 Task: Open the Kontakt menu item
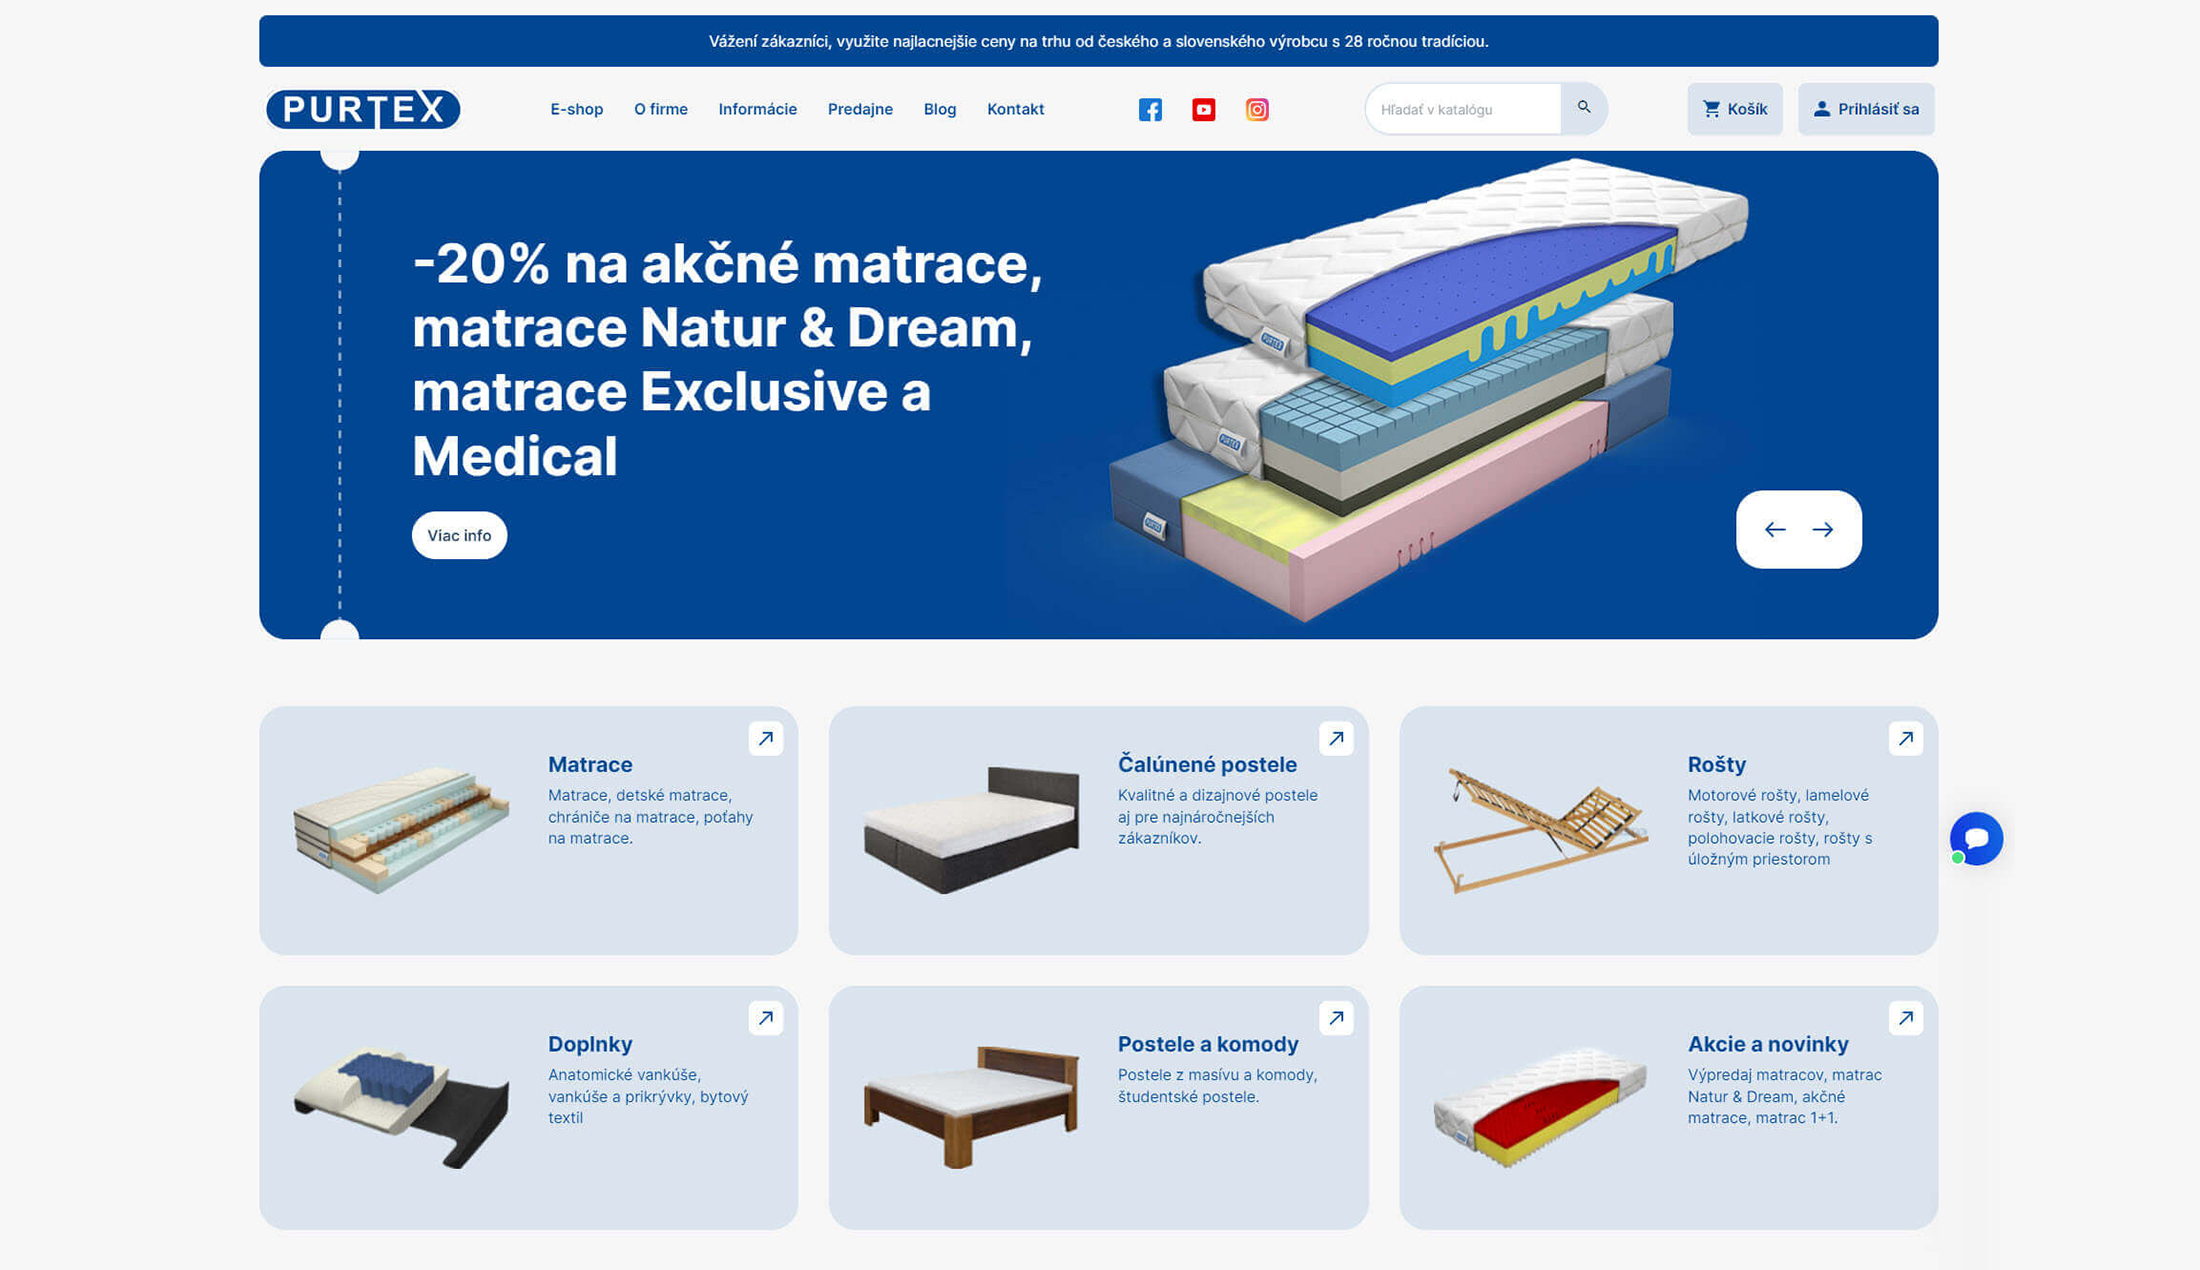pyautogui.click(x=1016, y=109)
